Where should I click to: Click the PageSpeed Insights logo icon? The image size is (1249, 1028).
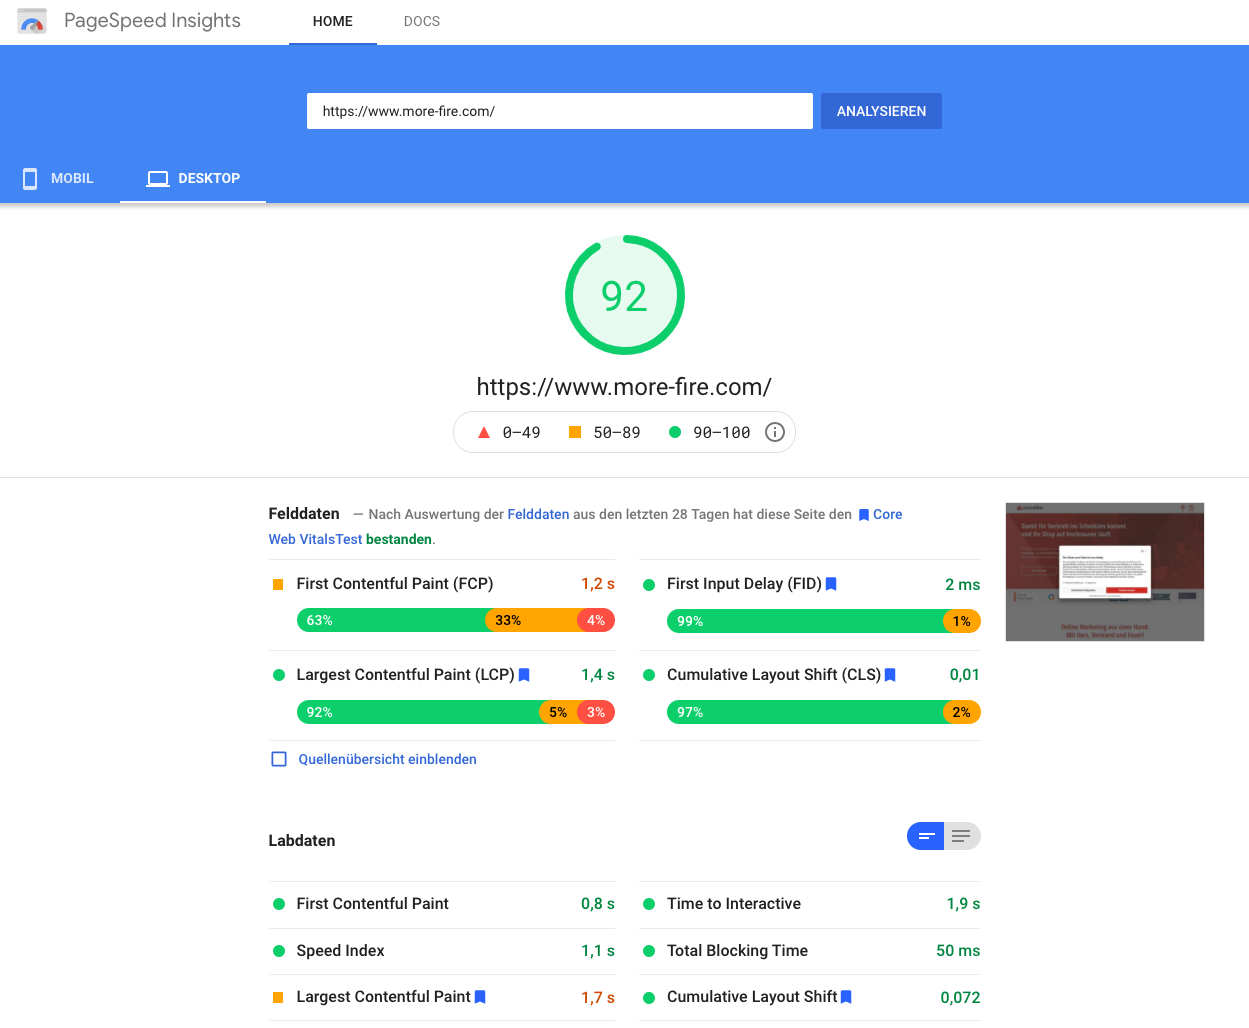[32, 21]
